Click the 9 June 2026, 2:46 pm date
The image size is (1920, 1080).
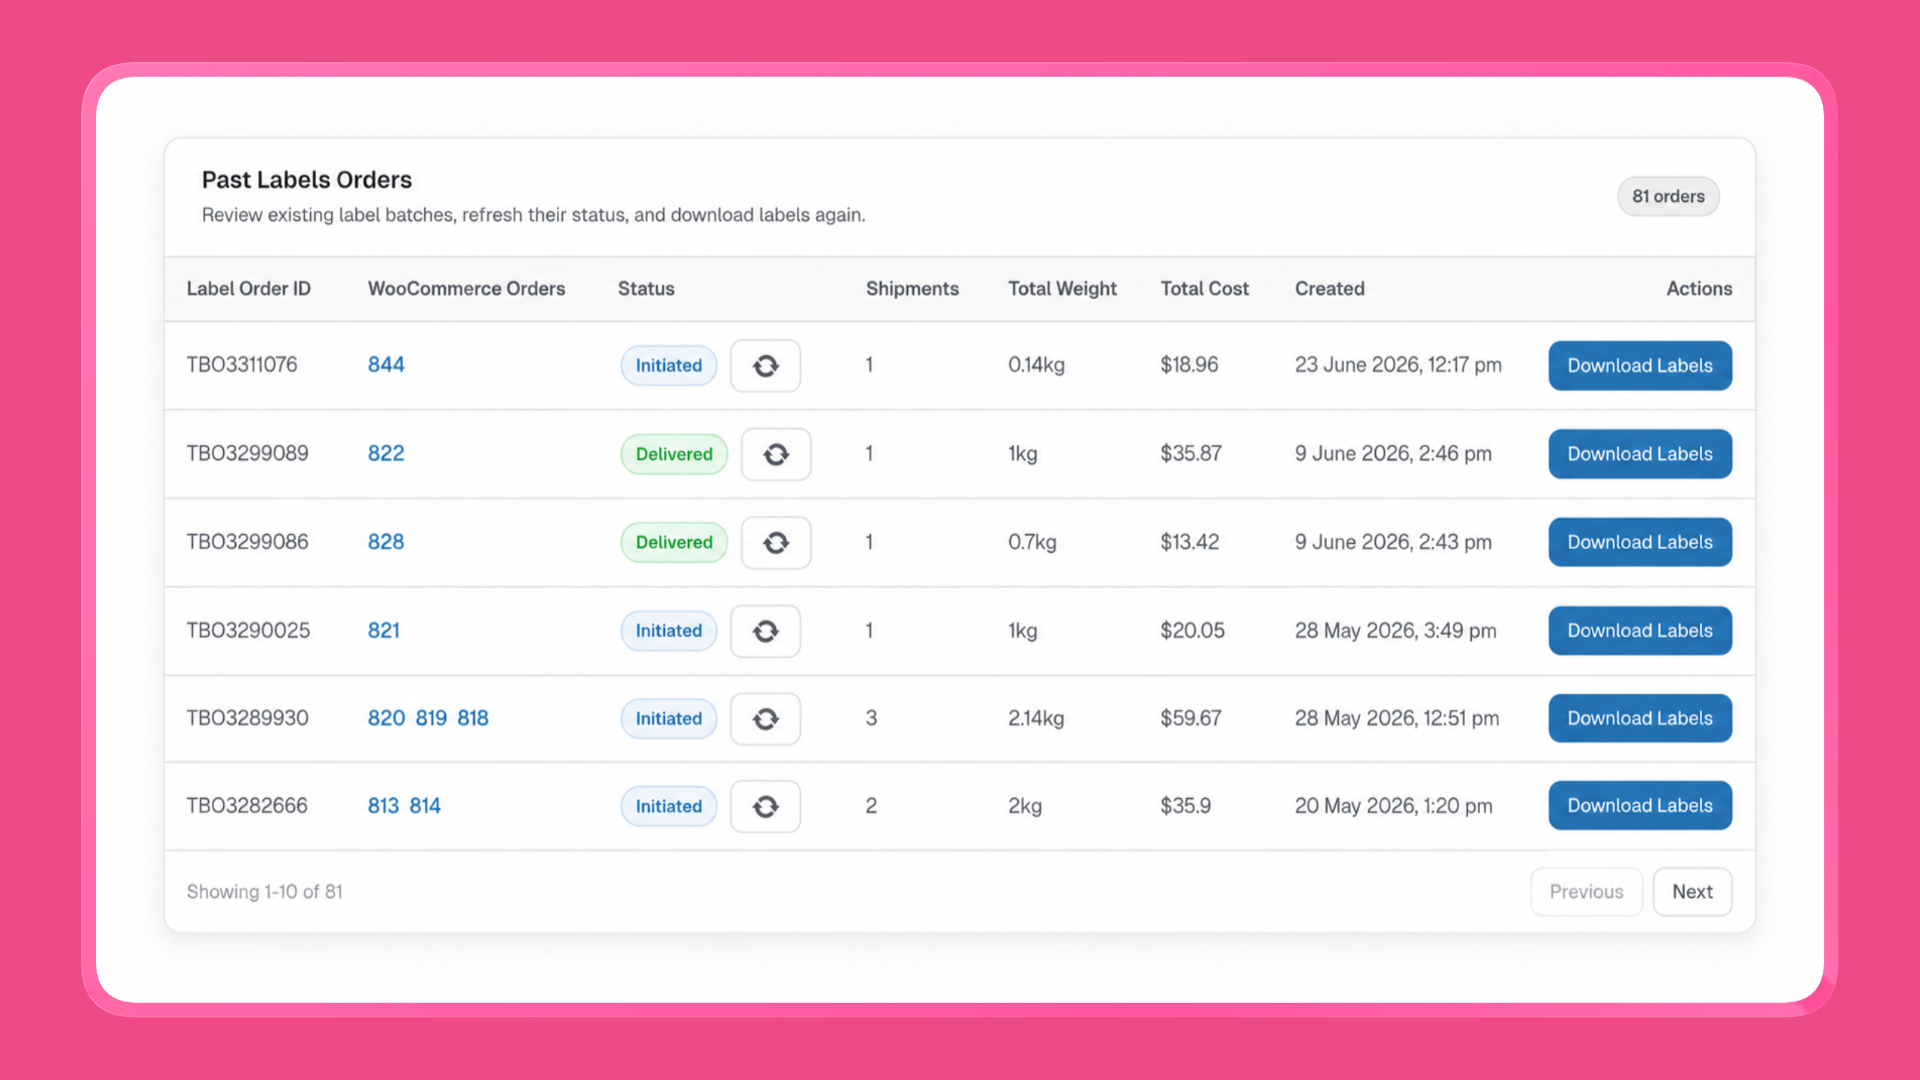[1393, 453]
